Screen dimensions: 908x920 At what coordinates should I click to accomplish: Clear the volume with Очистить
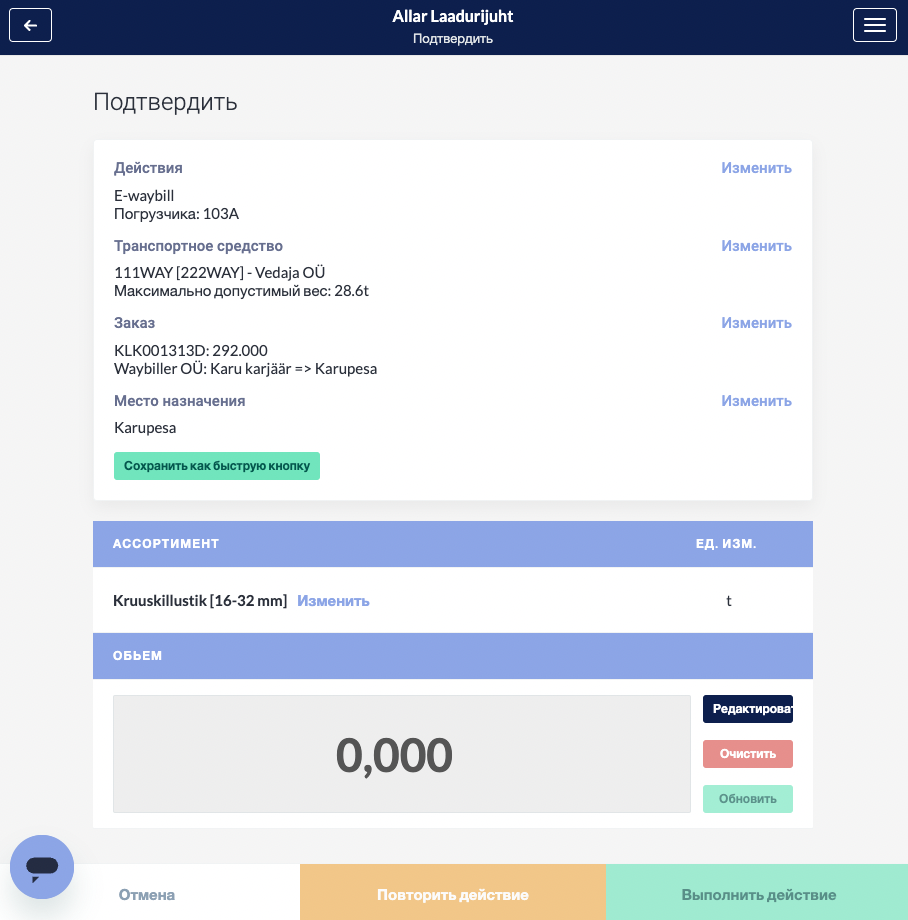point(748,754)
